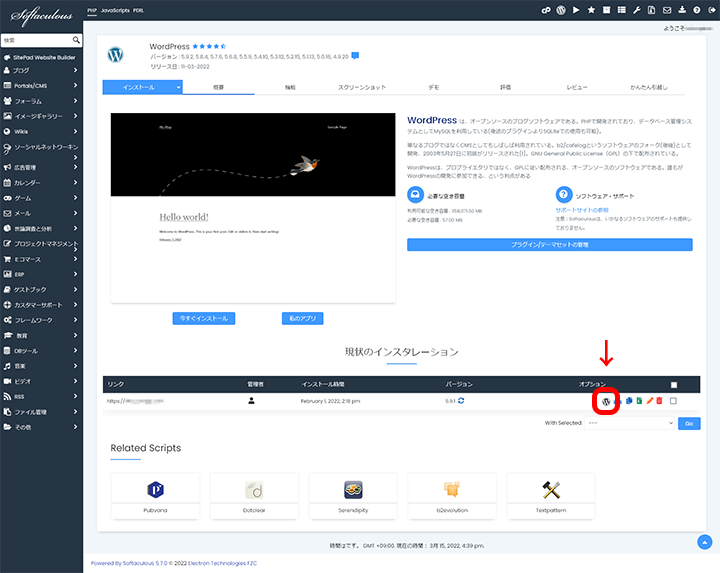Select the JavaScripts tab at top
This screenshot has width=720, height=573.
click(x=115, y=10)
